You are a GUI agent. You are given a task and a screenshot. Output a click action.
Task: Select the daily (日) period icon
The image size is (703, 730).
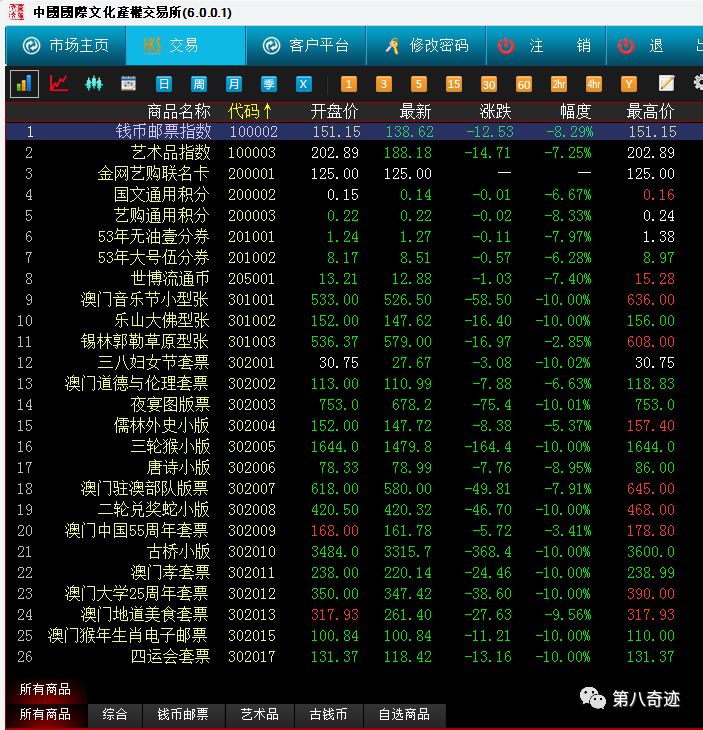point(163,84)
